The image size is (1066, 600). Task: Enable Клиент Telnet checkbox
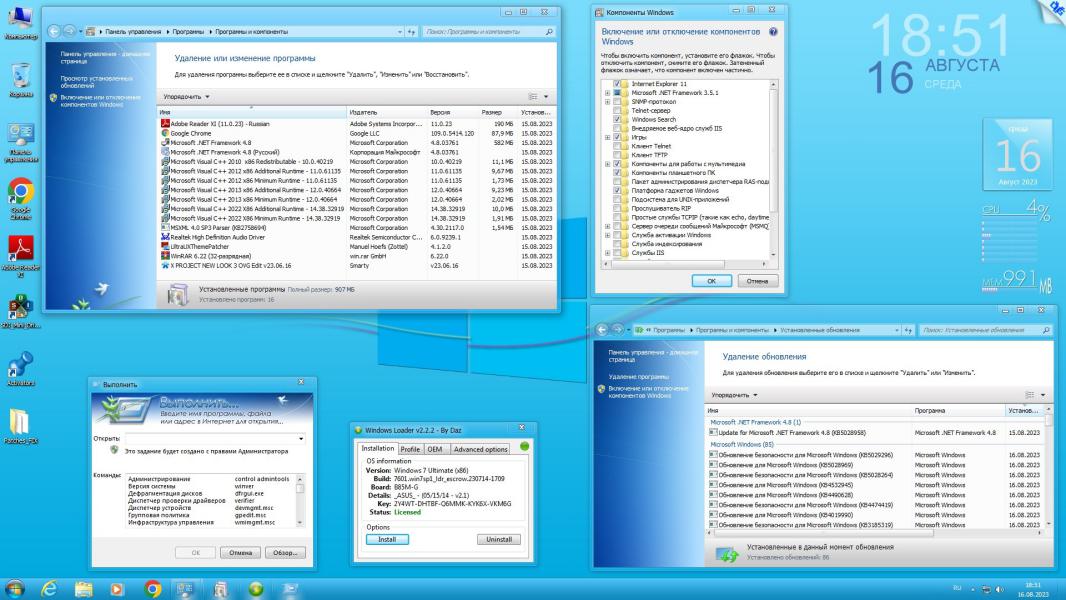click(617, 145)
